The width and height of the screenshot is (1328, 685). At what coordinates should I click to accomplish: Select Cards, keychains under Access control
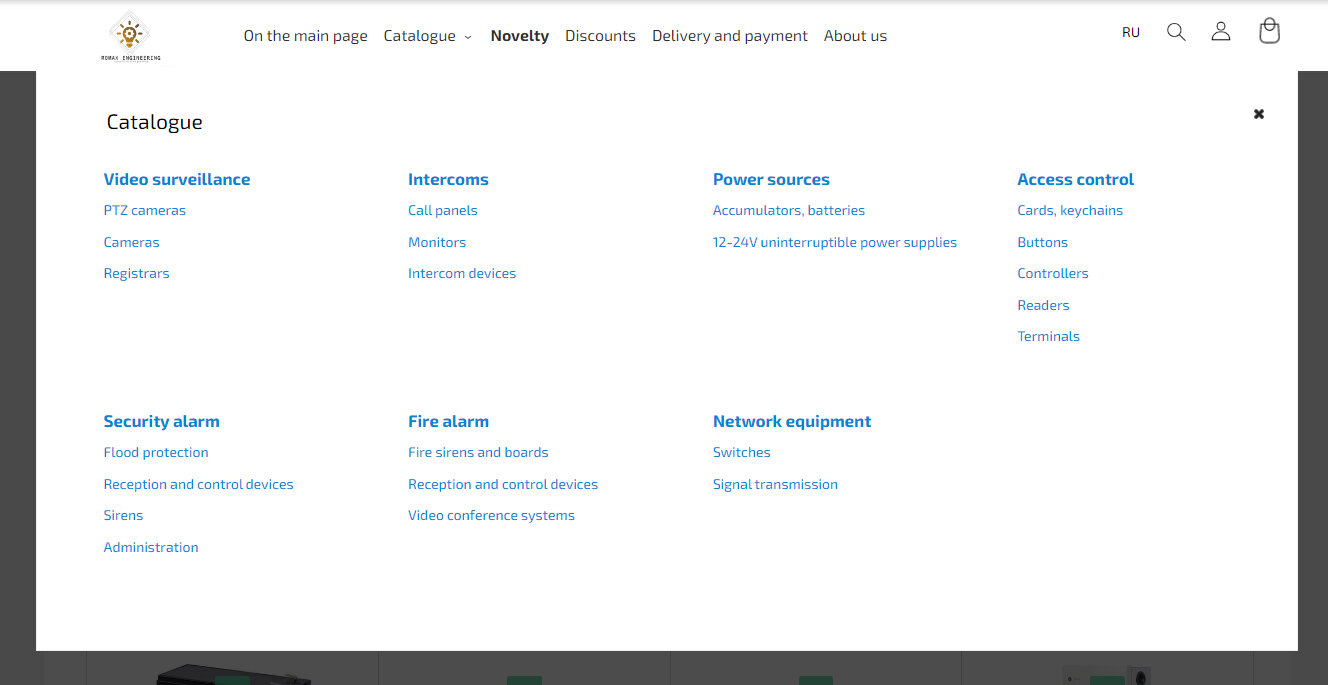pos(1069,211)
